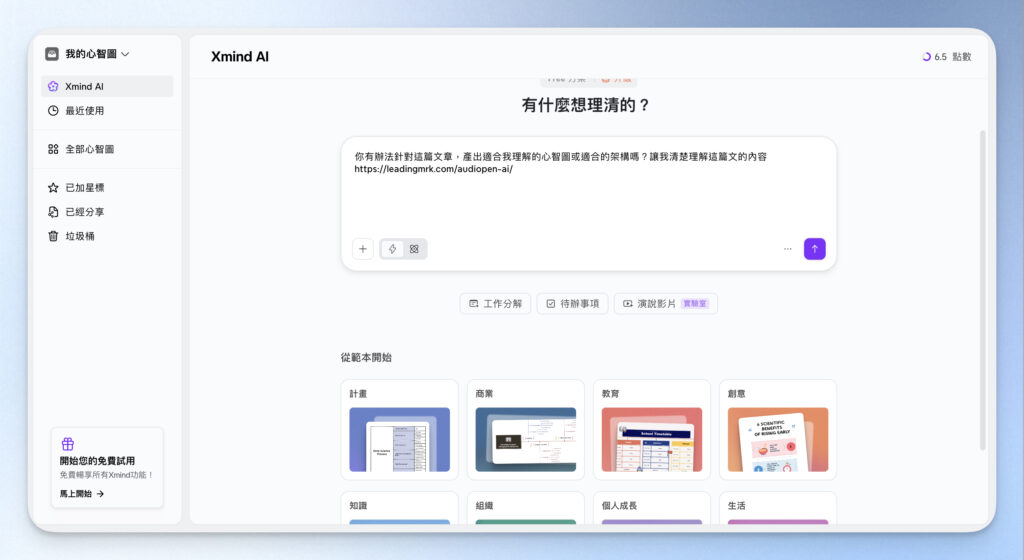Open the 創意 template card
The height and width of the screenshot is (560, 1024).
tap(778, 429)
